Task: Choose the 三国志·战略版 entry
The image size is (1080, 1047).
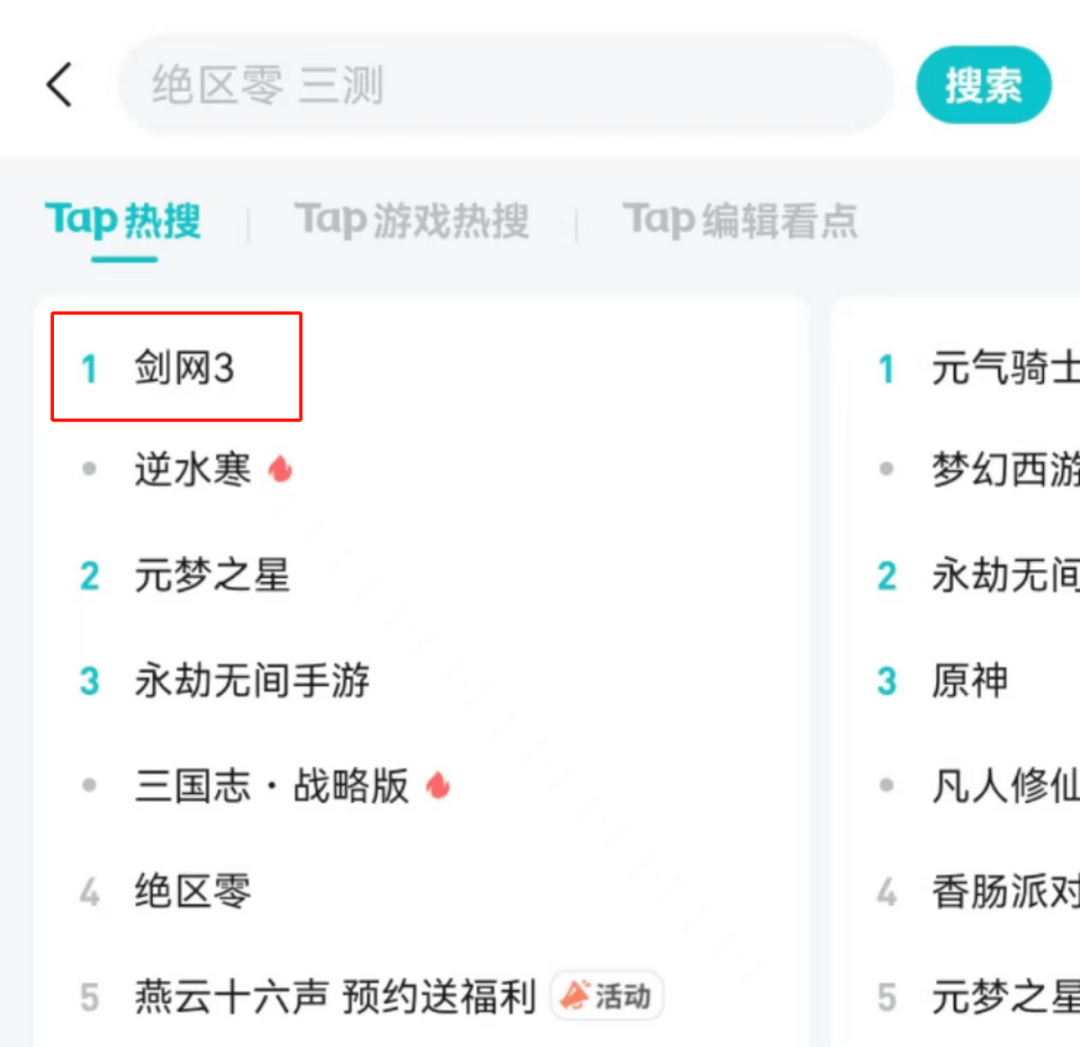Action: [272, 786]
